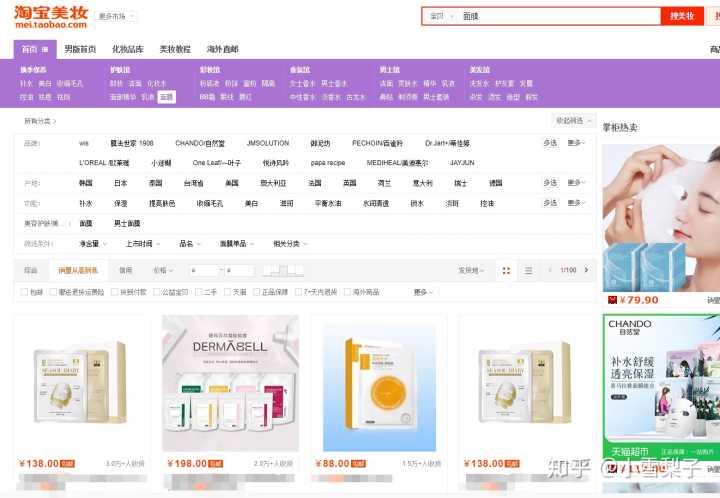Filter by brand CHANDO/自然堂
720x498 pixels.
pos(200,143)
